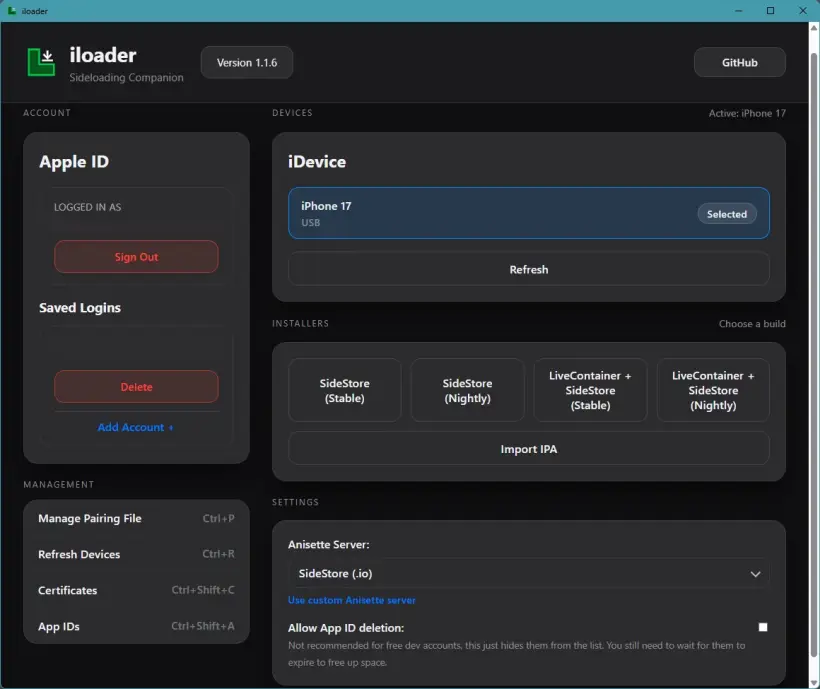Click the scrollbar up arrow
The image size is (820, 689).
pos(814,28)
